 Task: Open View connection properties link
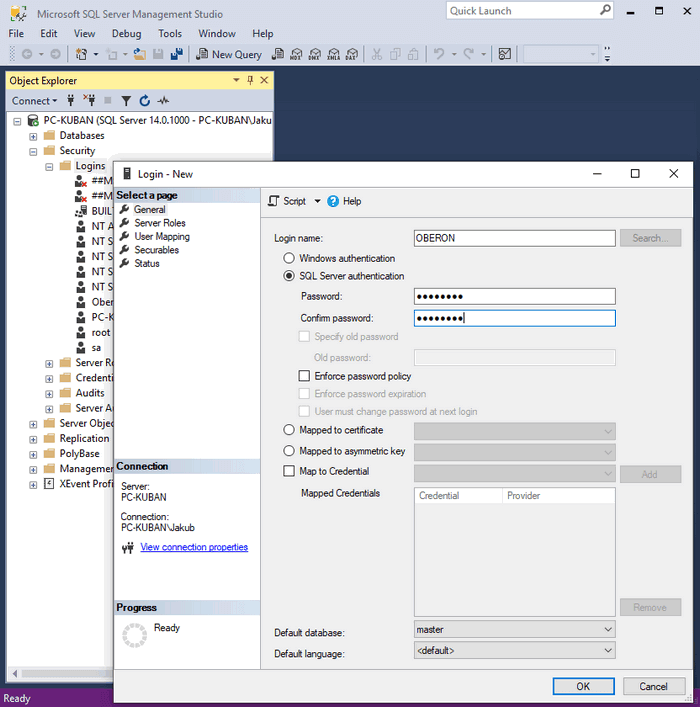pyautogui.click(x=194, y=547)
